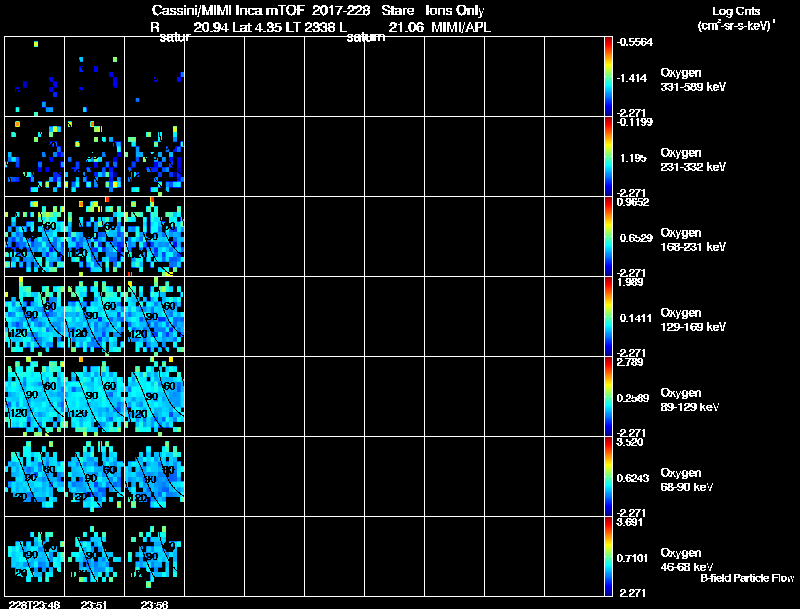Select the Oxygen 231-332 keV image at 23:51
This screenshot has width=800, height=609.
tap(94, 157)
